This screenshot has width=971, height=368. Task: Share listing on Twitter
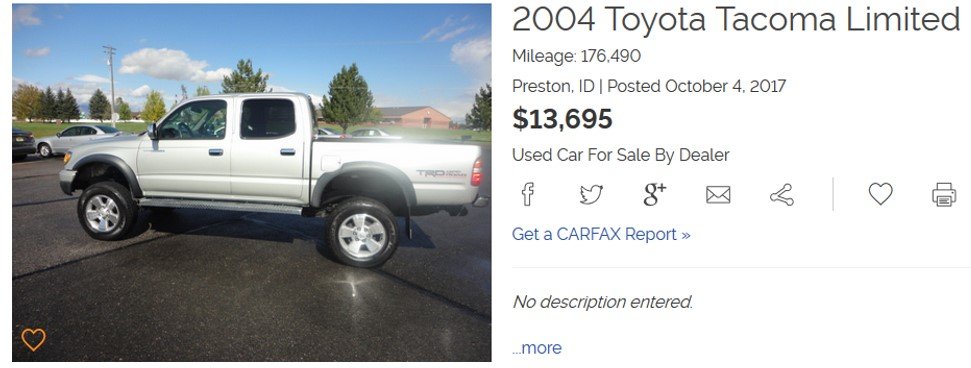(x=591, y=195)
